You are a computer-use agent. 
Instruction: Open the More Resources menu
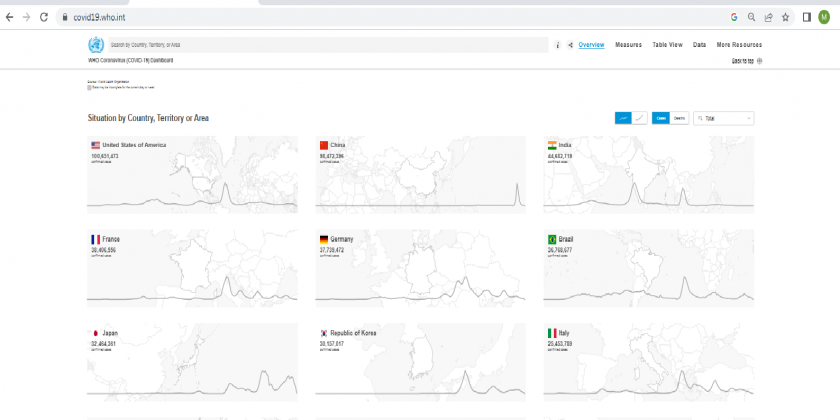[739, 45]
